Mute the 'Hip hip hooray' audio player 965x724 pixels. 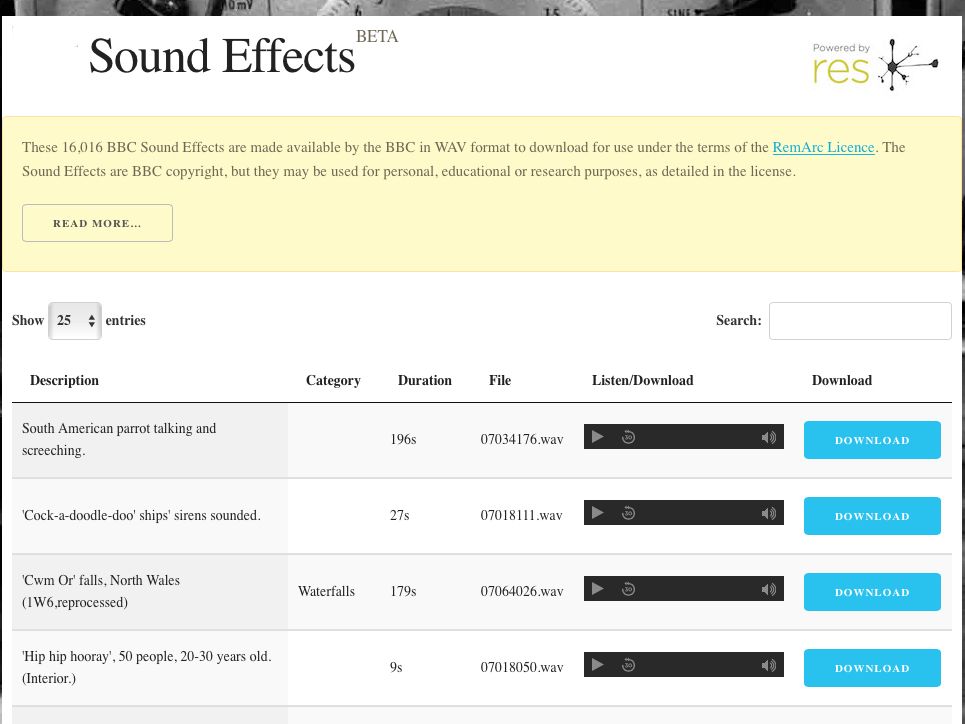[x=768, y=665]
